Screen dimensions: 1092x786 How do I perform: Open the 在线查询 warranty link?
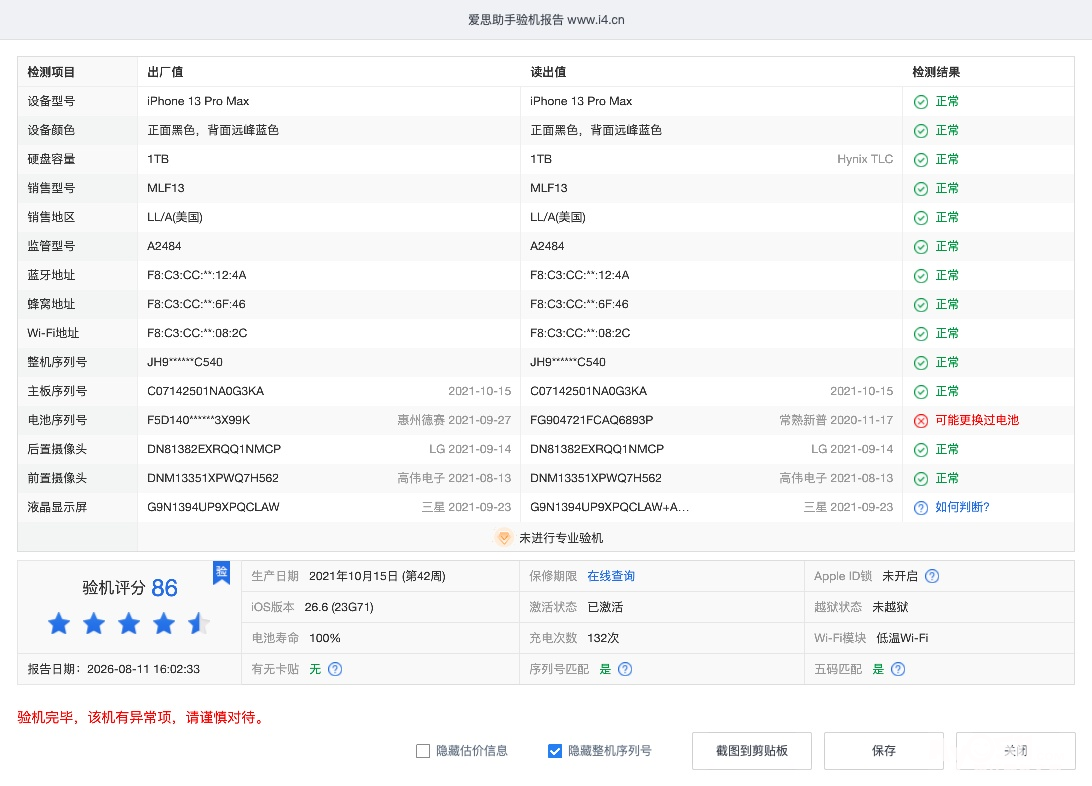611,576
